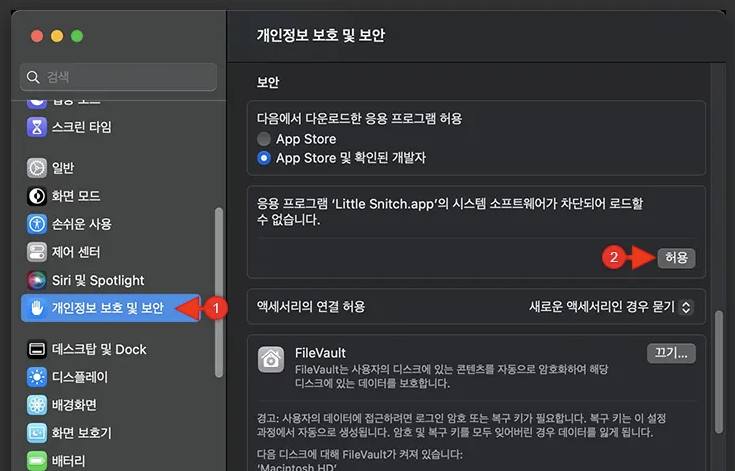735x471 pixels.
Task: Click the 'Little Snitch.app' blocked message text
Action: [450, 211]
